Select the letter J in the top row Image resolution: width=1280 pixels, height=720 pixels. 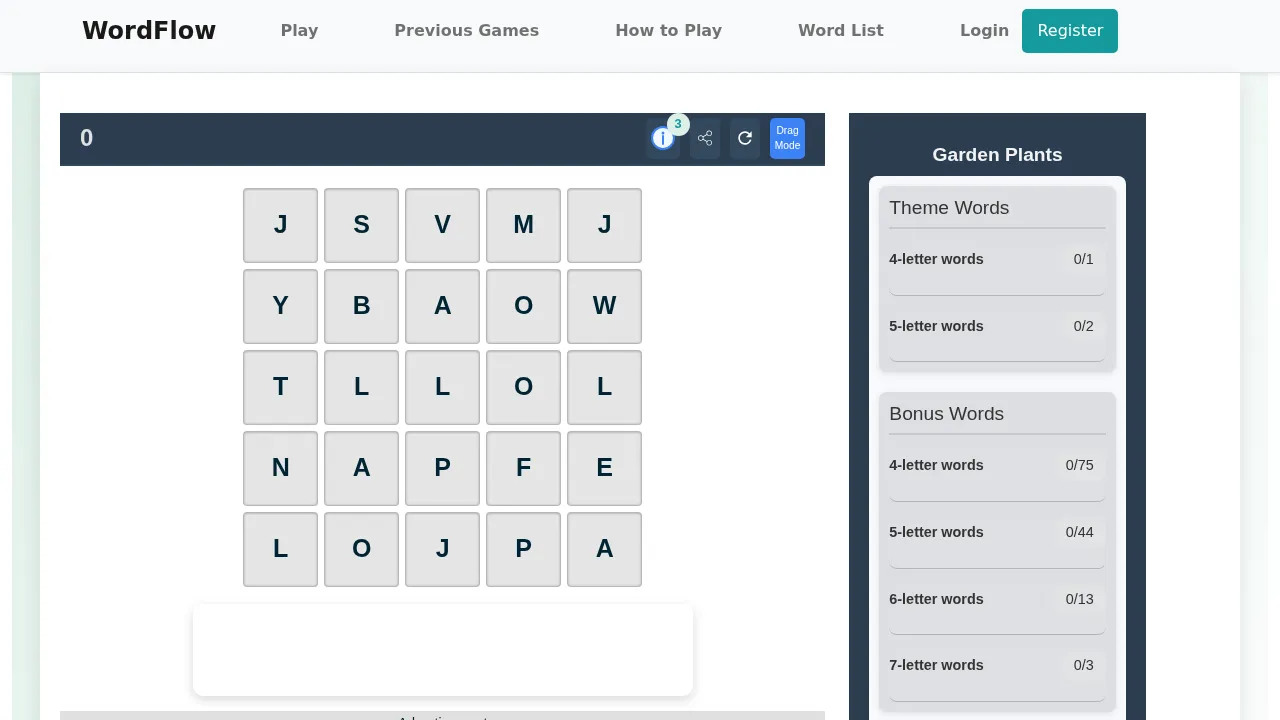pos(280,225)
